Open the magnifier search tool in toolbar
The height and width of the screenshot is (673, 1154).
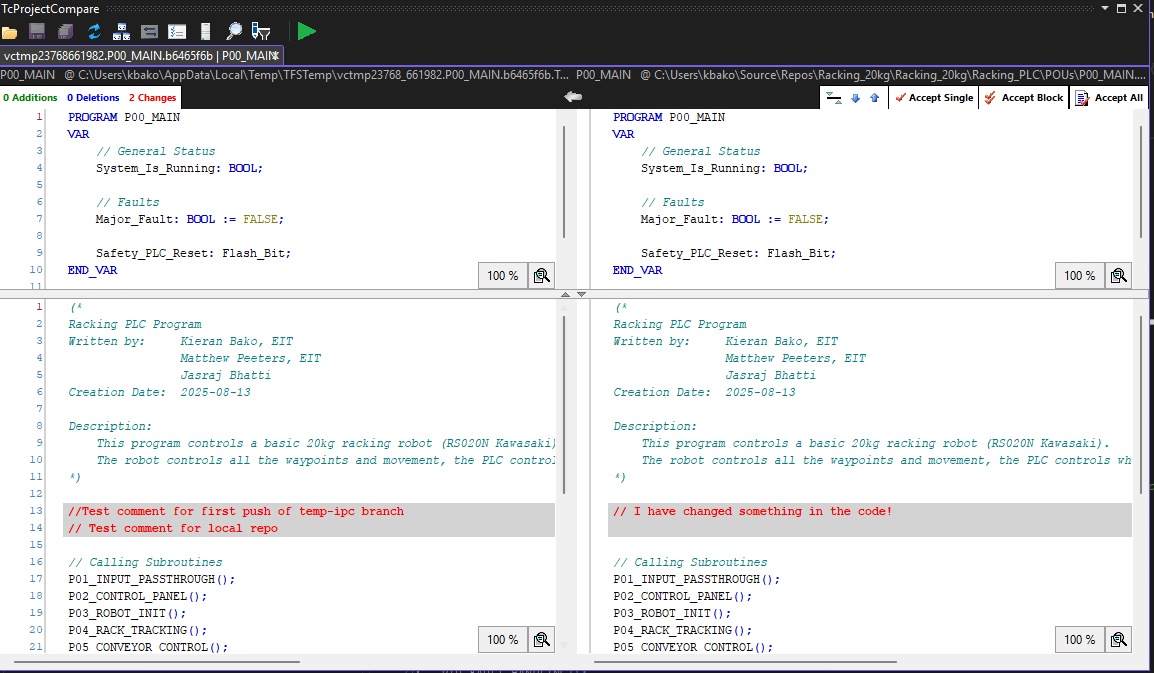234,31
